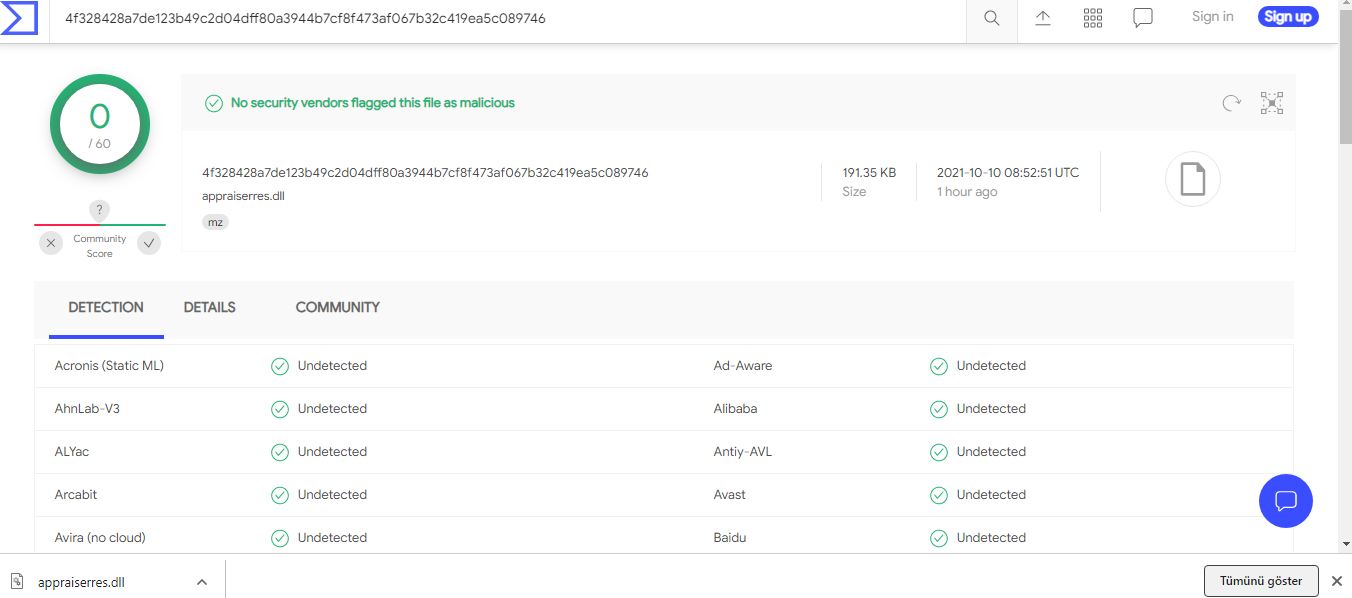Click the community score question mark

pos(98,210)
